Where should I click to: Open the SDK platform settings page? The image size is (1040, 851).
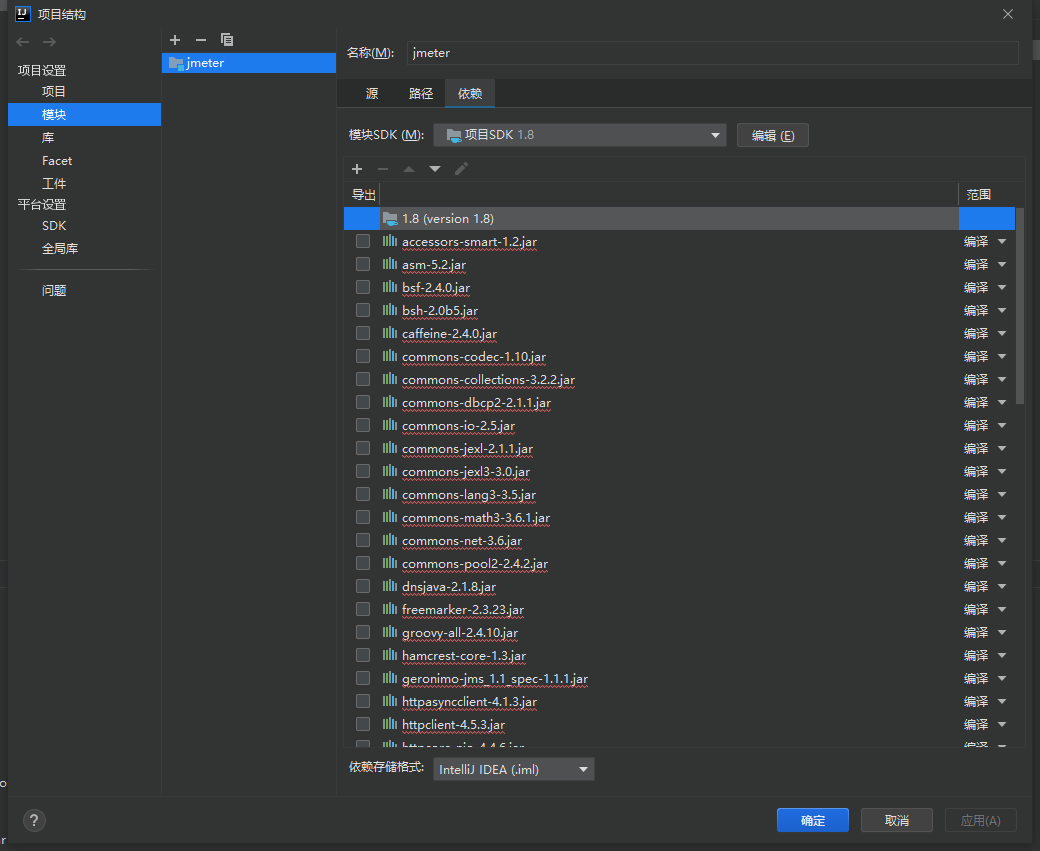pos(54,226)
